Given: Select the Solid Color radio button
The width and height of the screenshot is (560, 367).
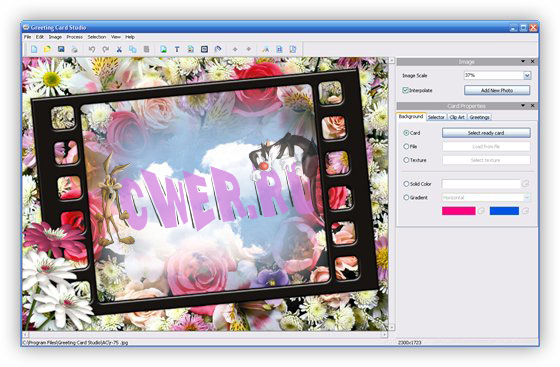Looking at the screenshot, I should 406,184.
